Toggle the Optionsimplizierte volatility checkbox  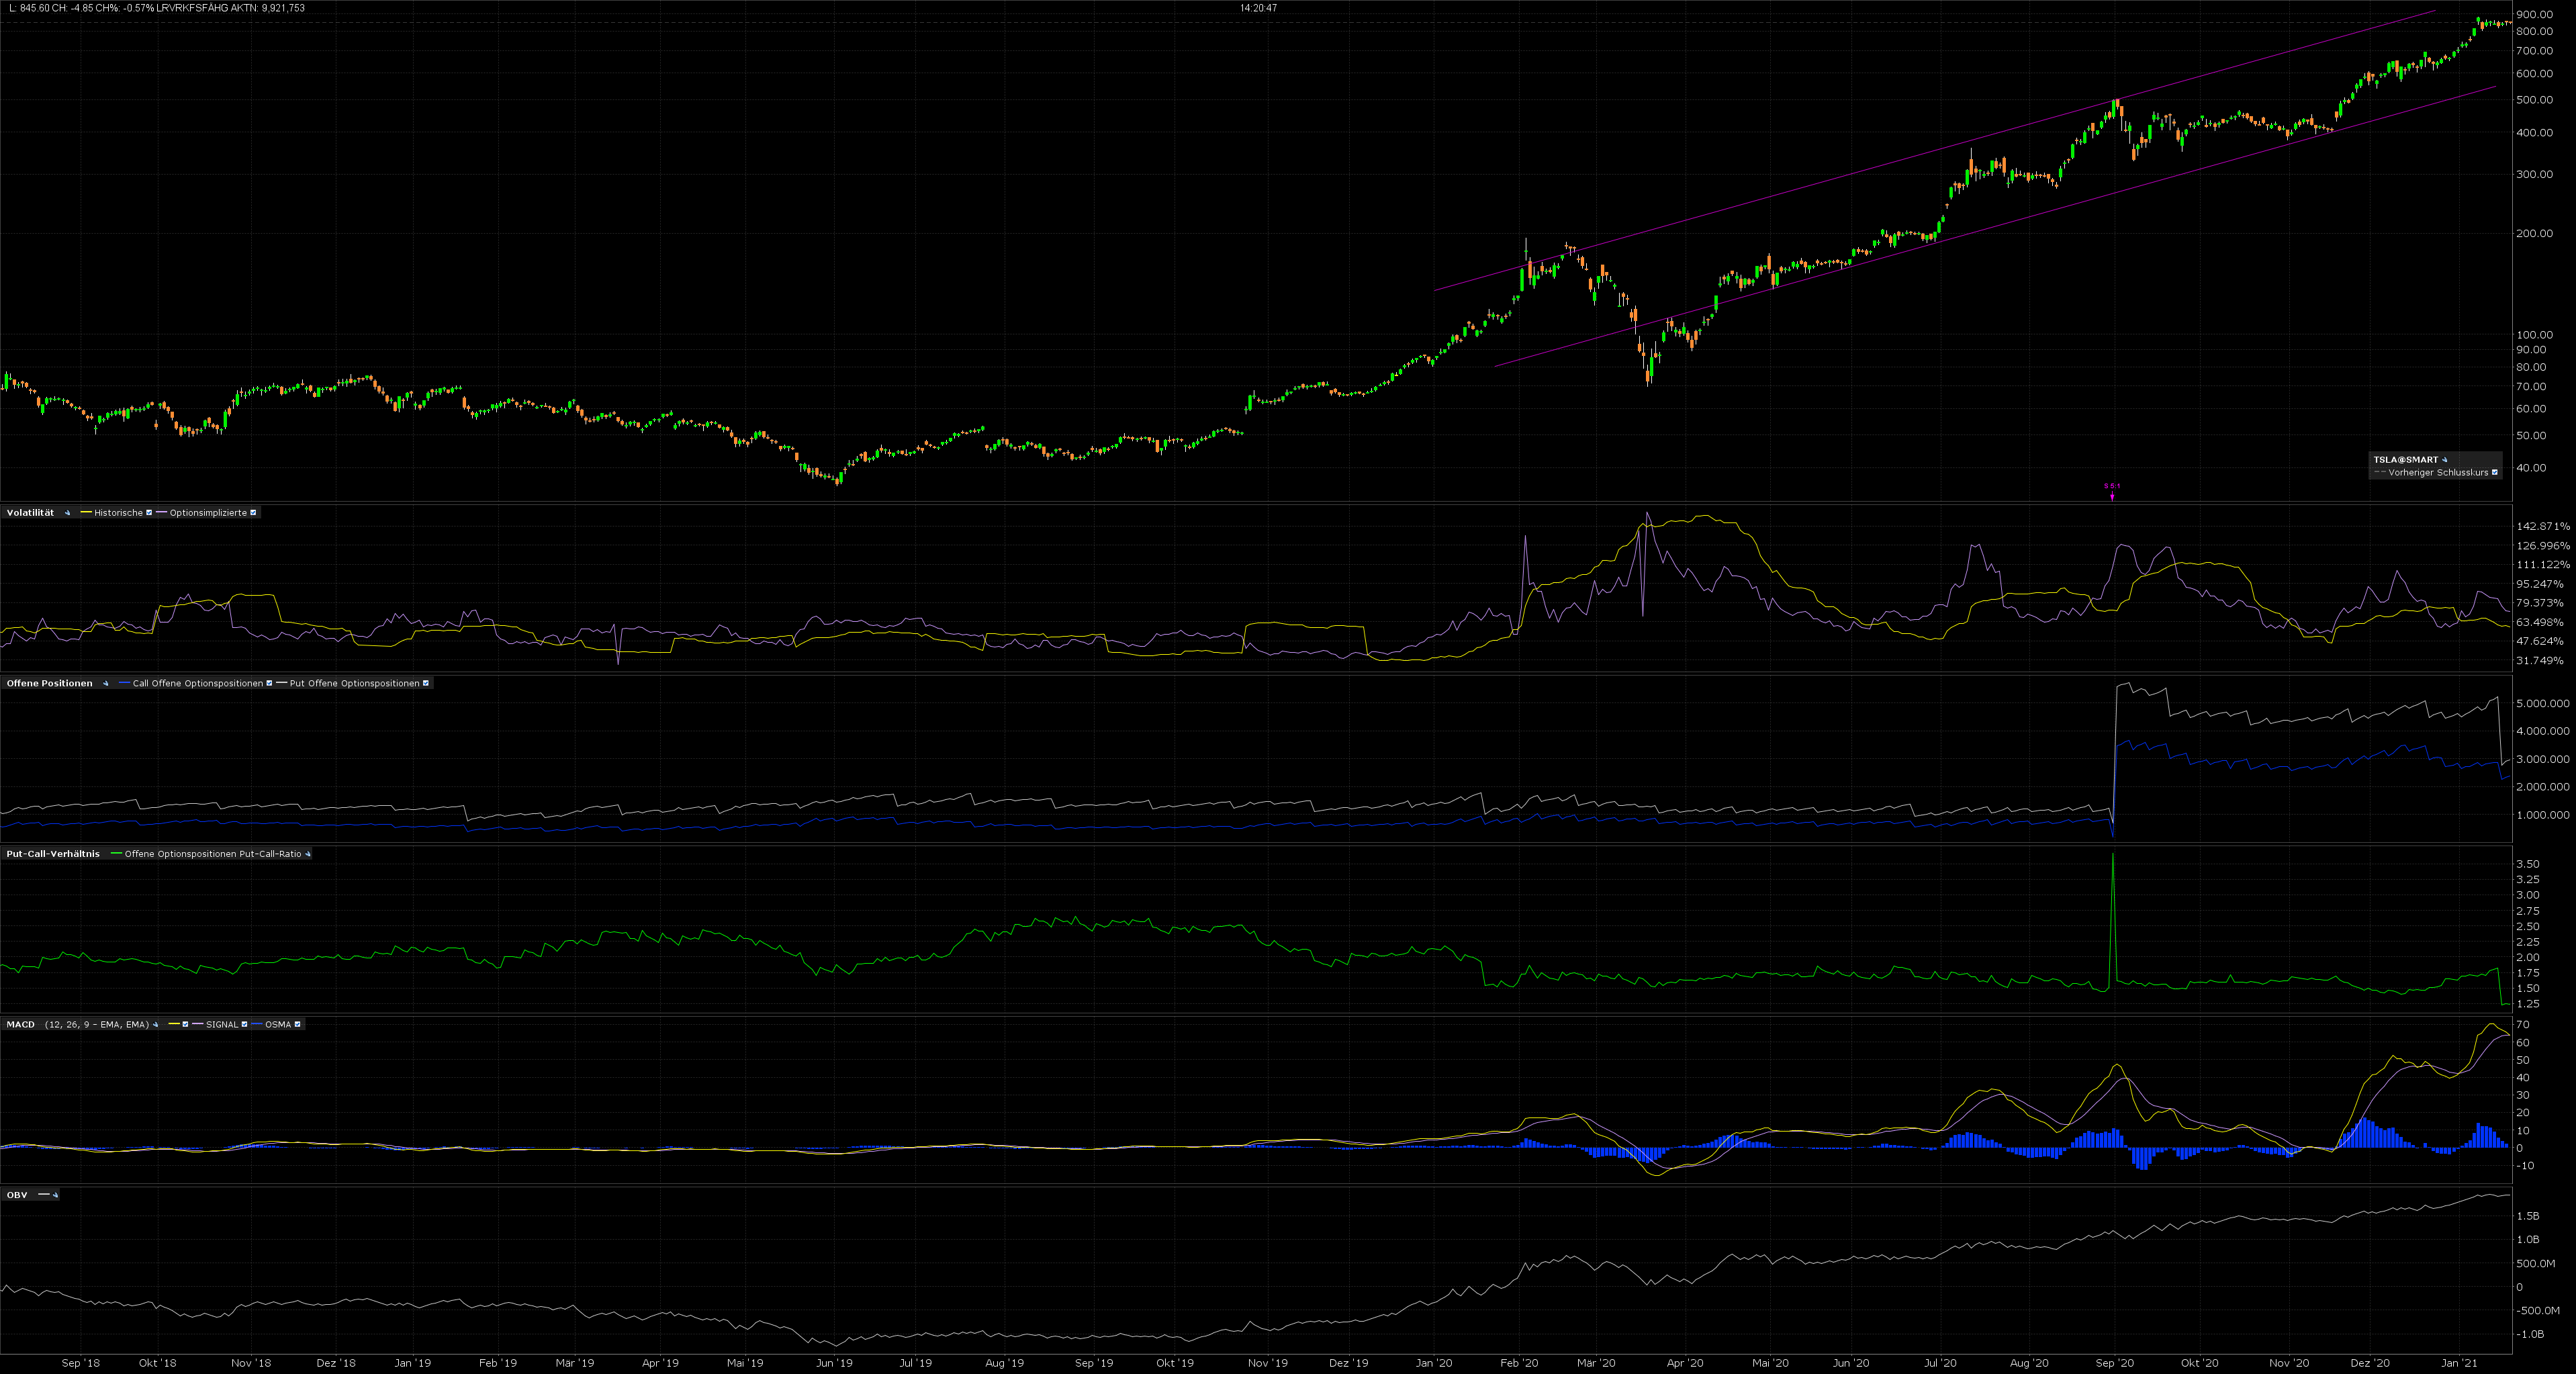point(253,513)
